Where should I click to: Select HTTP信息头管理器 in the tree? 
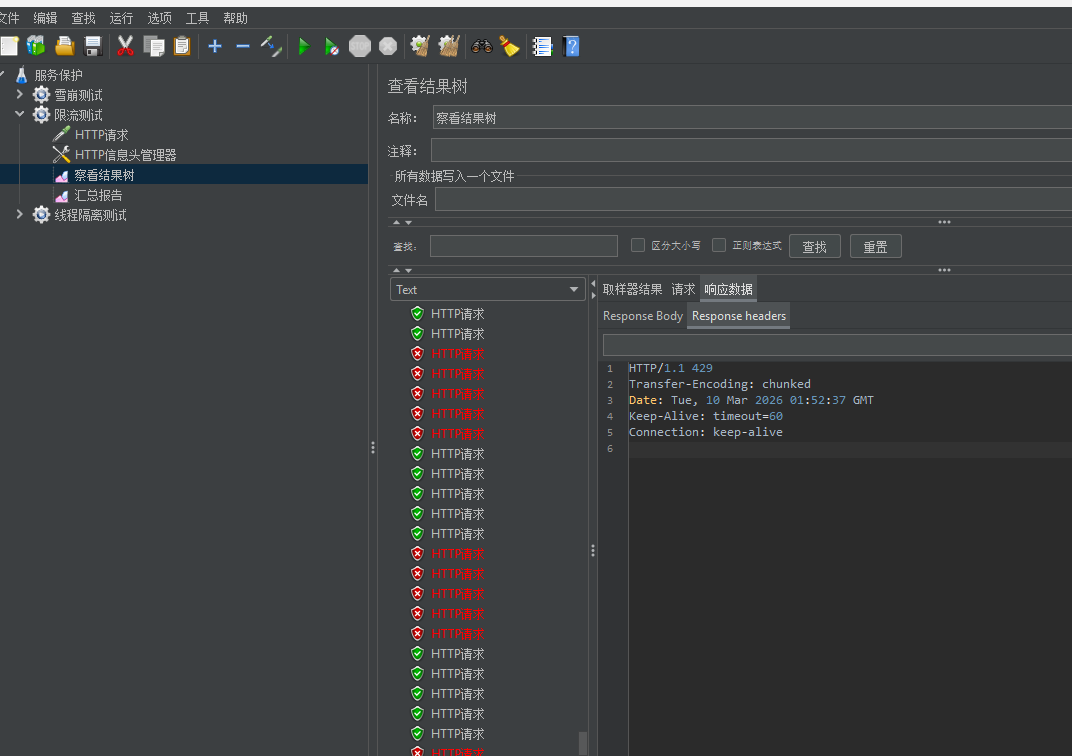click(x=125, y=155)
